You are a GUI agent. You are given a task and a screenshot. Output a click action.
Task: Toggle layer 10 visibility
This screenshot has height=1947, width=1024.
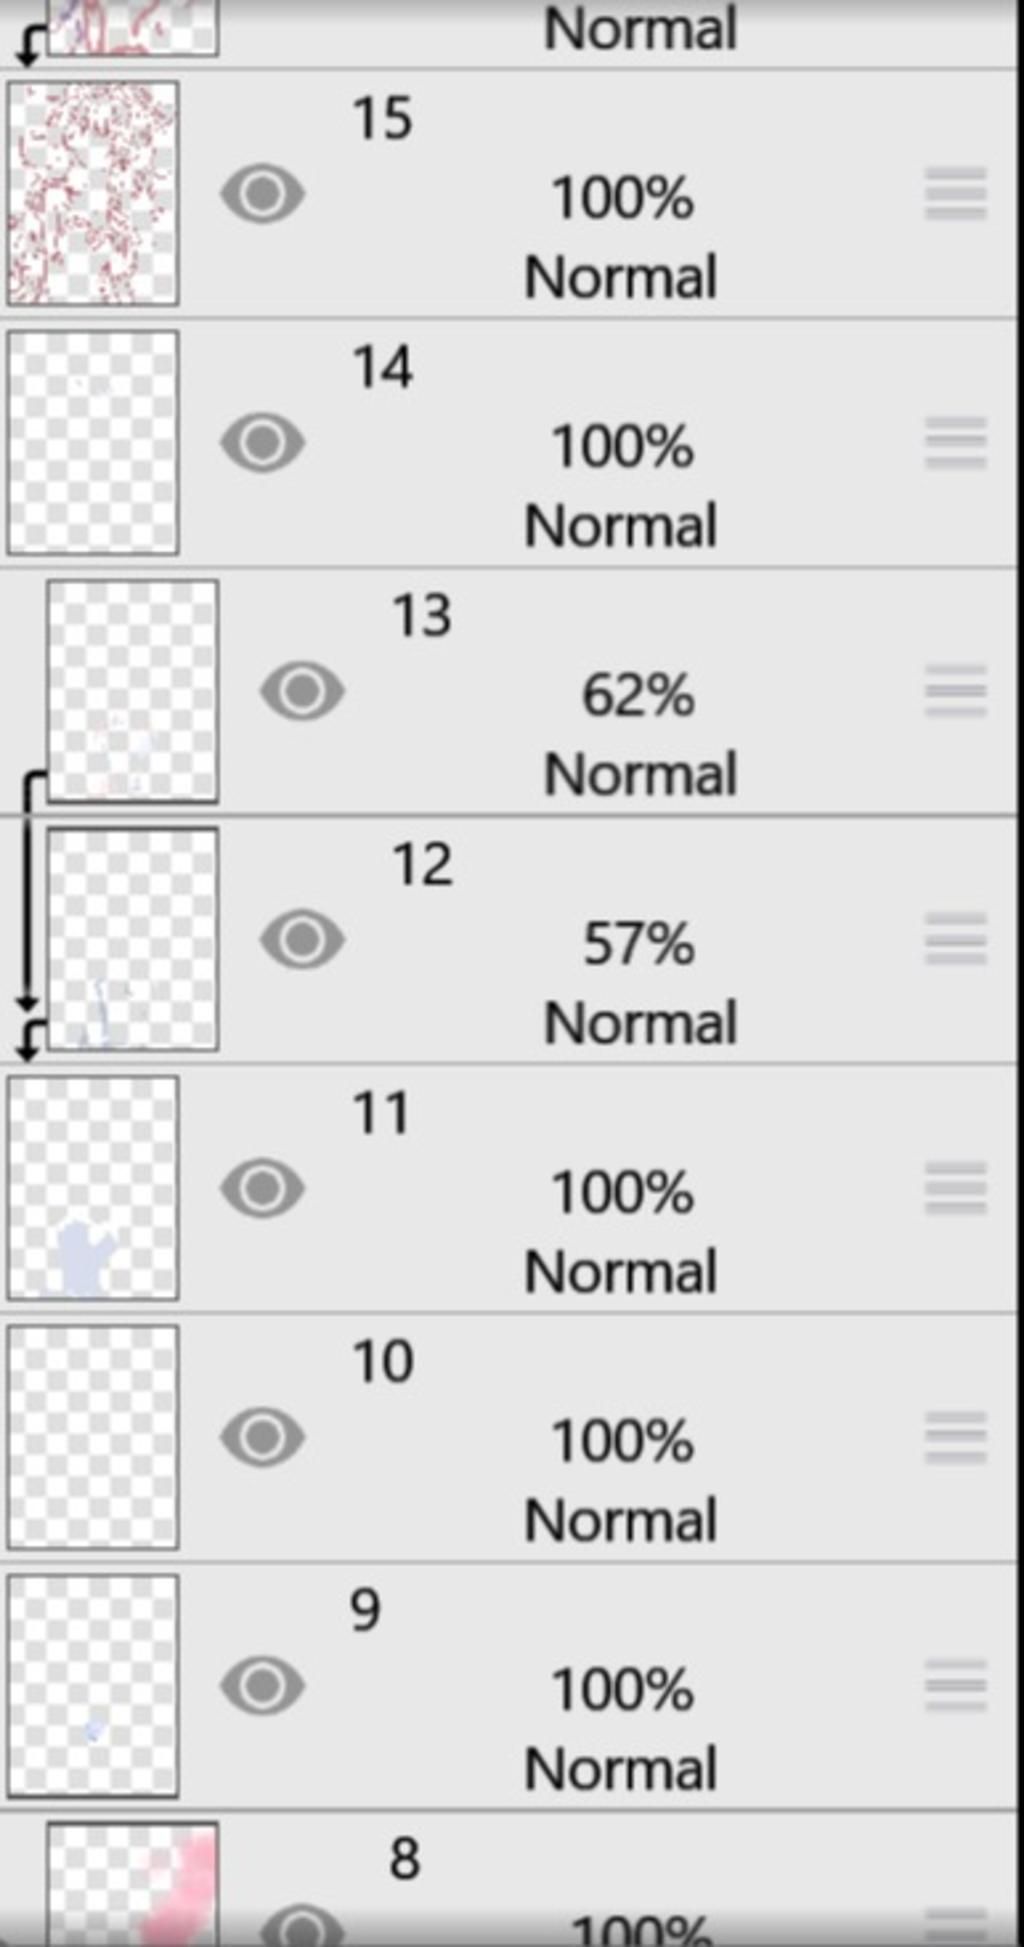tap(263, 1437)
